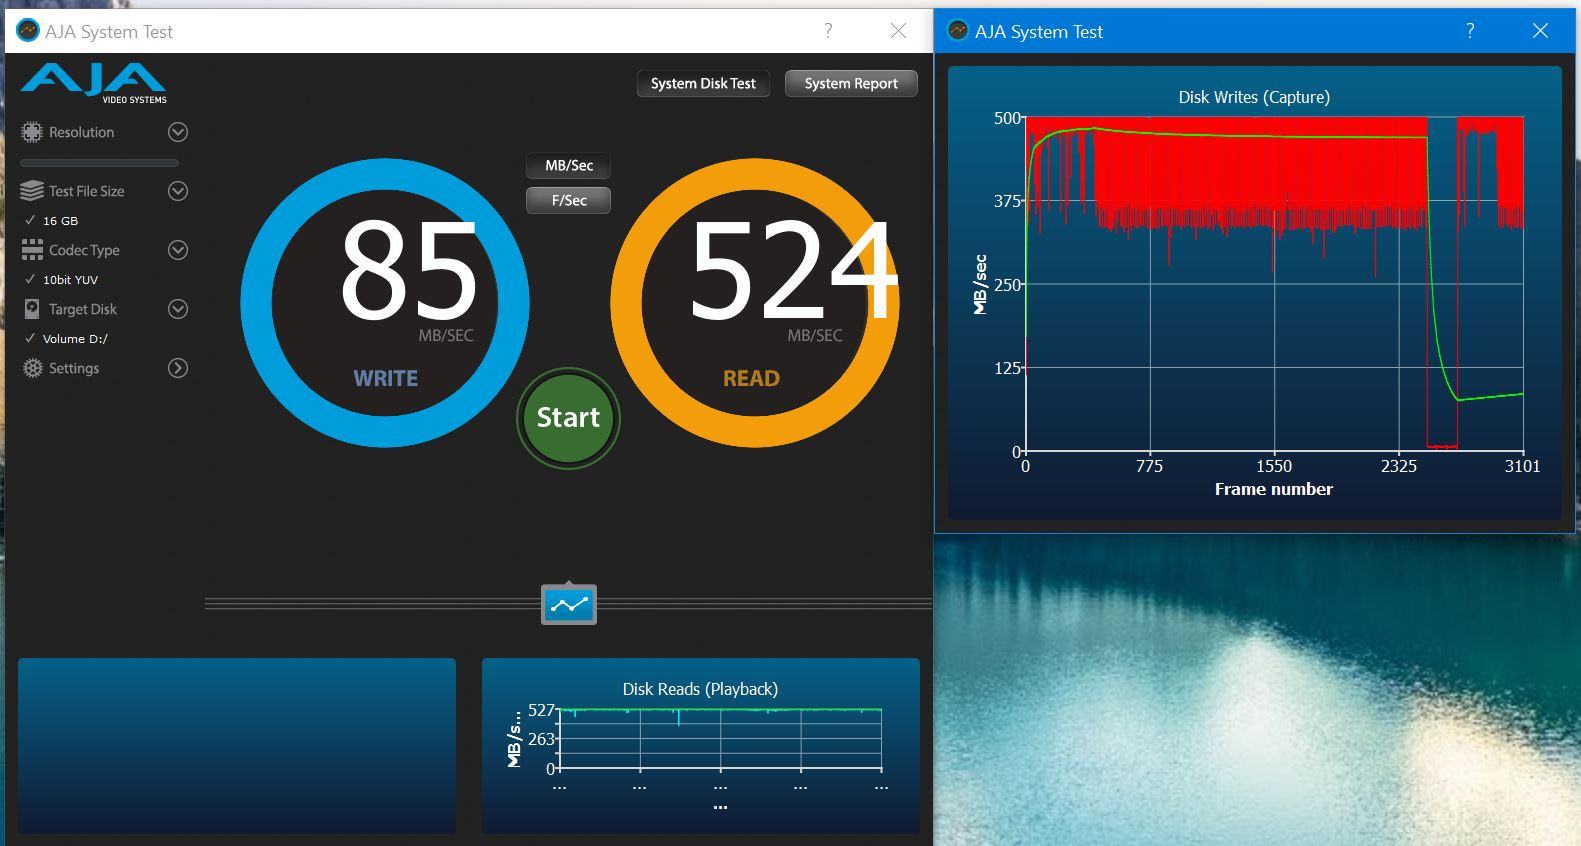1581x846 pixels.
Task: Open help in main AJA window
Action: tap(828, 31)
